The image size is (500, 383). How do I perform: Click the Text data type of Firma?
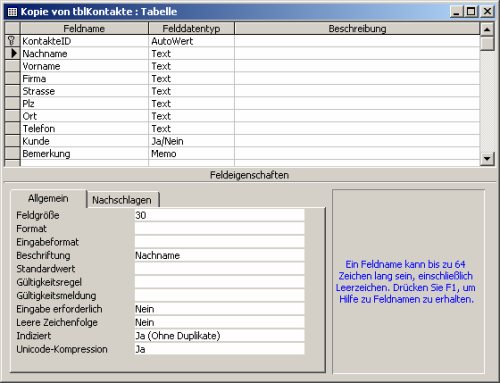click(x=191, y=79)
